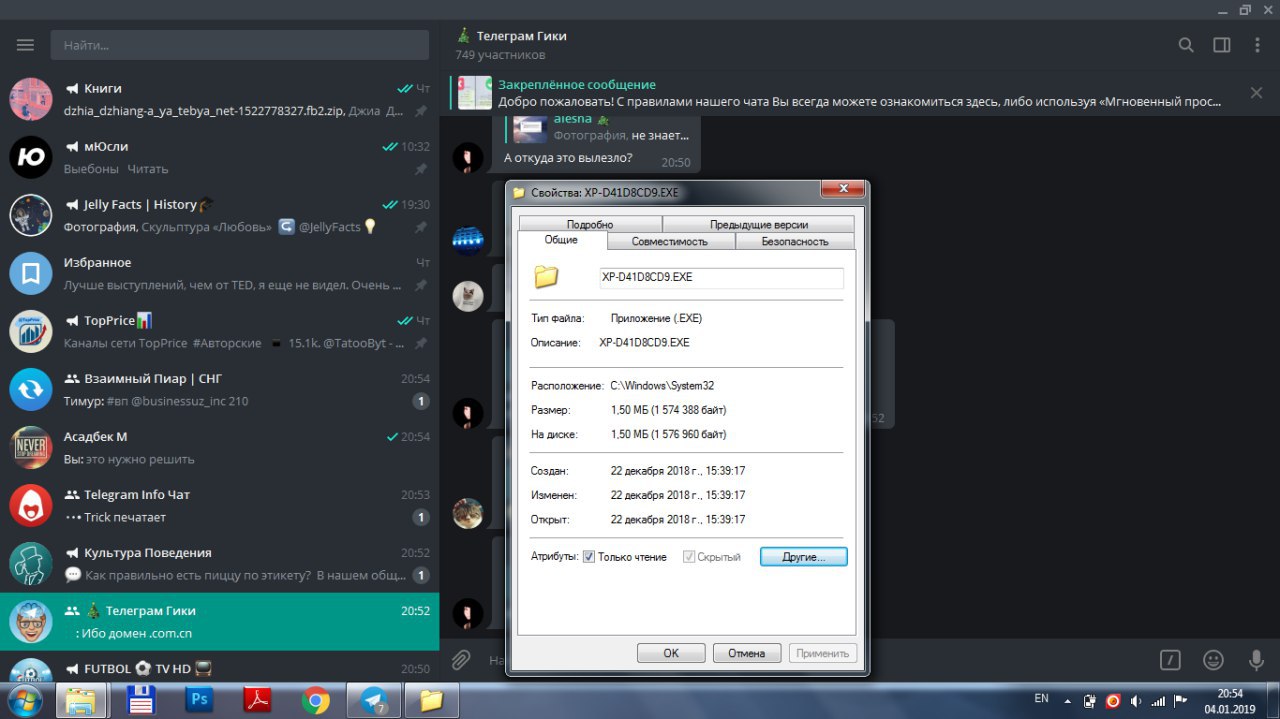This screenshot has height=719, width=1280.
Task: Click Взаимный Пиар refresh-arrows avatar
Action: 30,389
